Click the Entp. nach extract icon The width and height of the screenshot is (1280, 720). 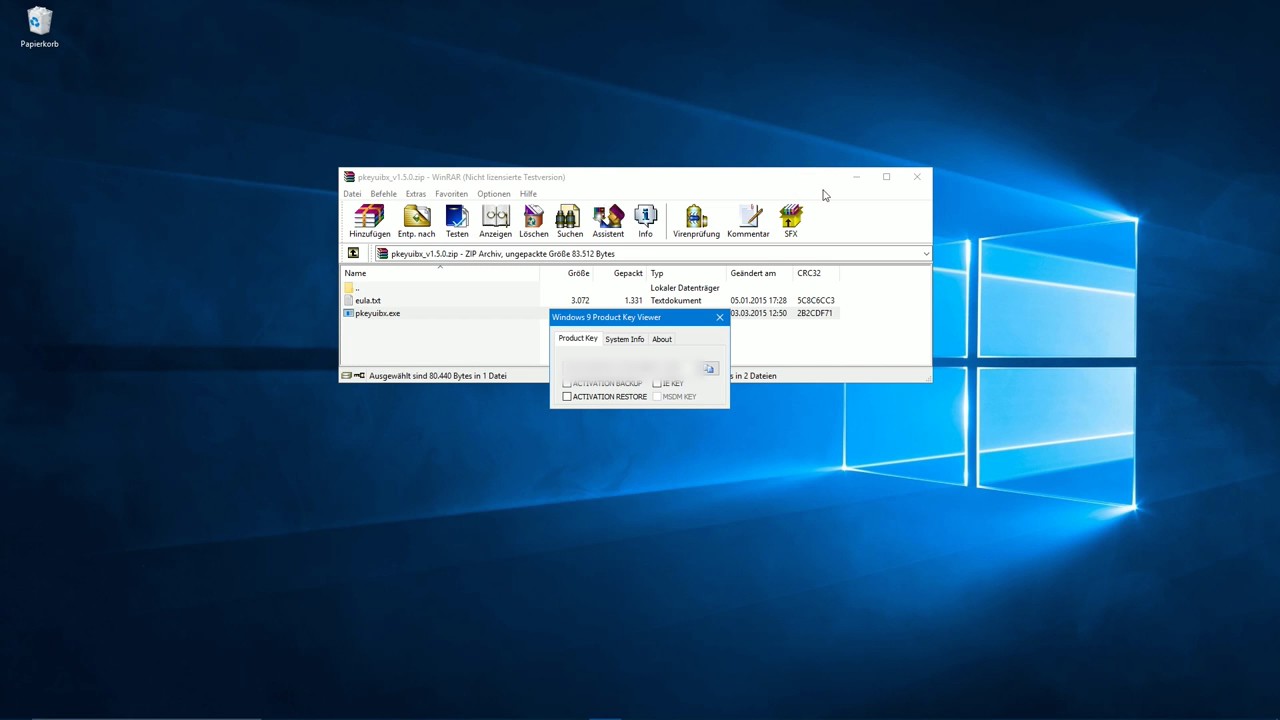click(x=416, y=222)
